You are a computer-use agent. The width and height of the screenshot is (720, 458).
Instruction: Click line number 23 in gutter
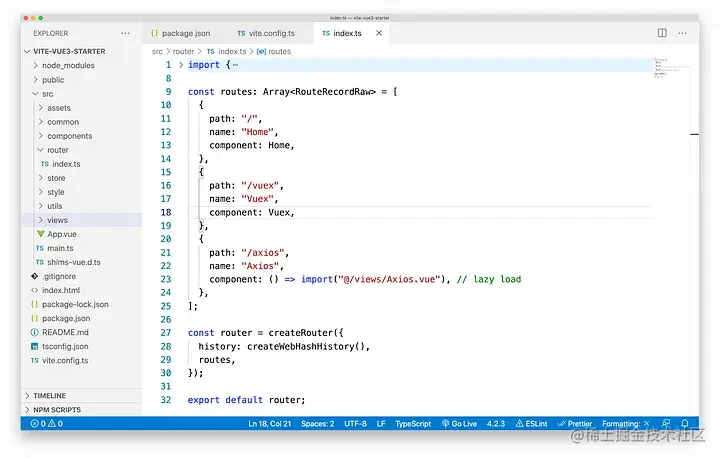click(x=166, y=279)
